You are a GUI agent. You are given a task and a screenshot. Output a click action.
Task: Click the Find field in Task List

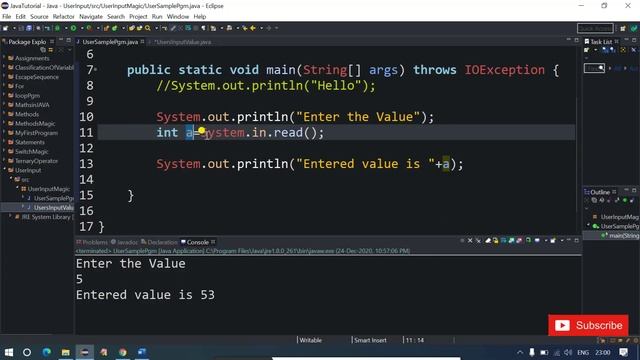(594, 68)
